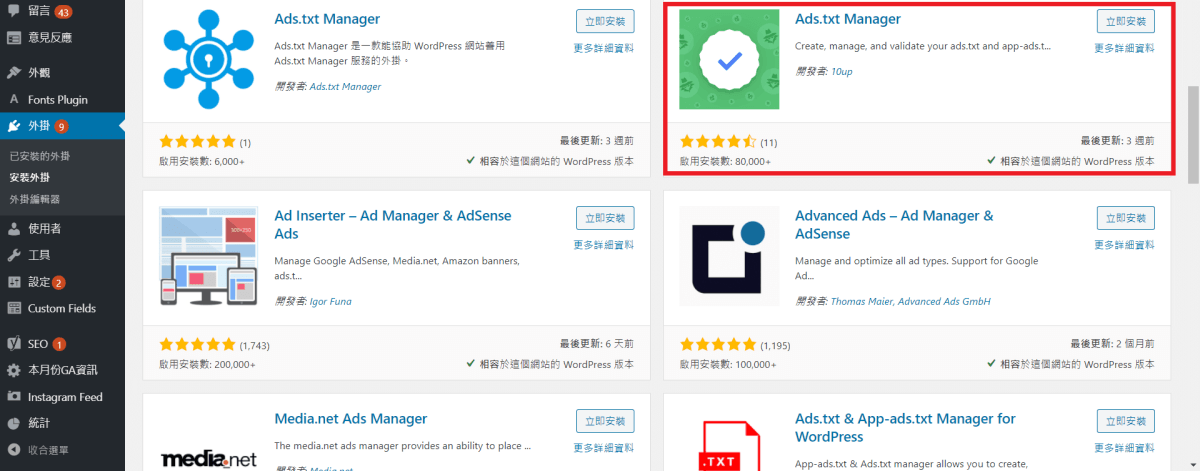This screenshot has height=471, width=1200.
Task: Install the Advanced Ads plugin
Action: tap(1125, 218)
